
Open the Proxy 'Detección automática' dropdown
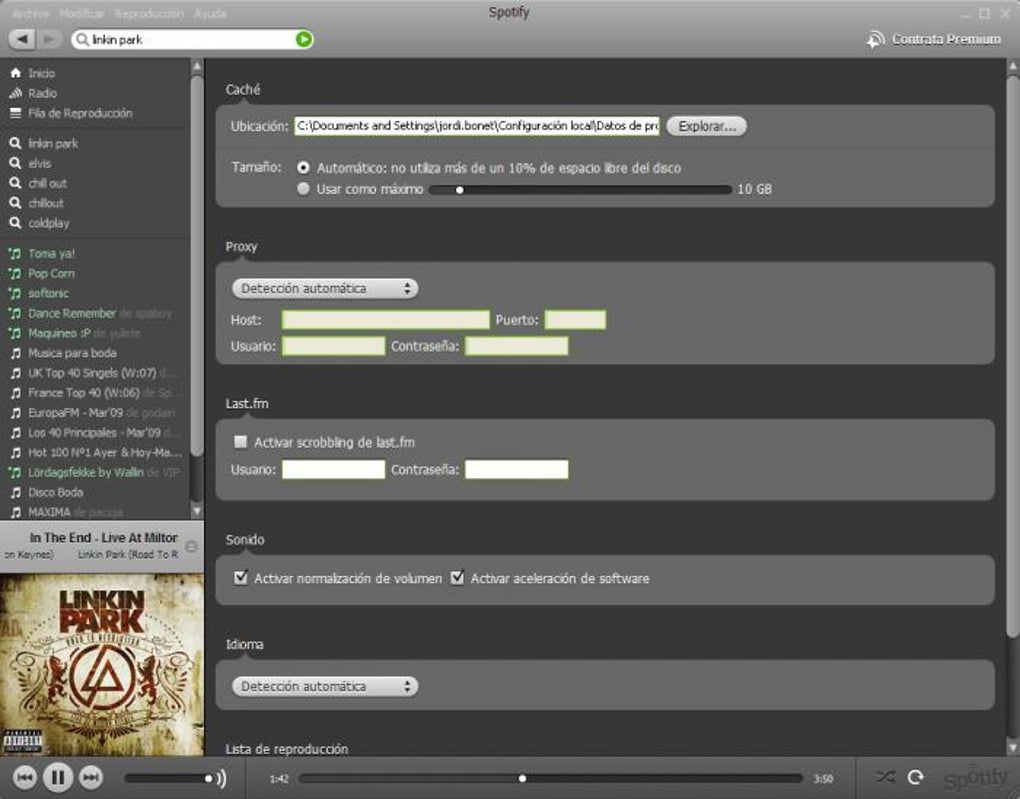(325, 288)
